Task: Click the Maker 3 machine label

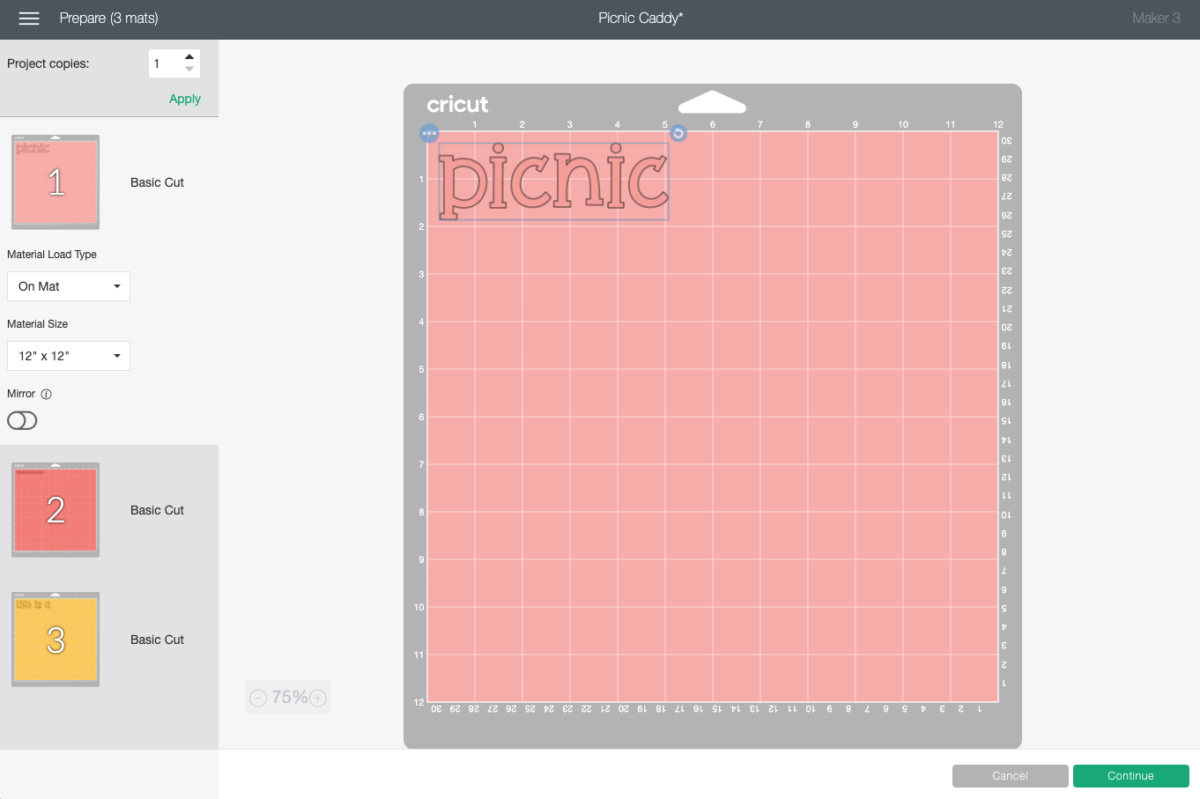Action: (1156, 18)
